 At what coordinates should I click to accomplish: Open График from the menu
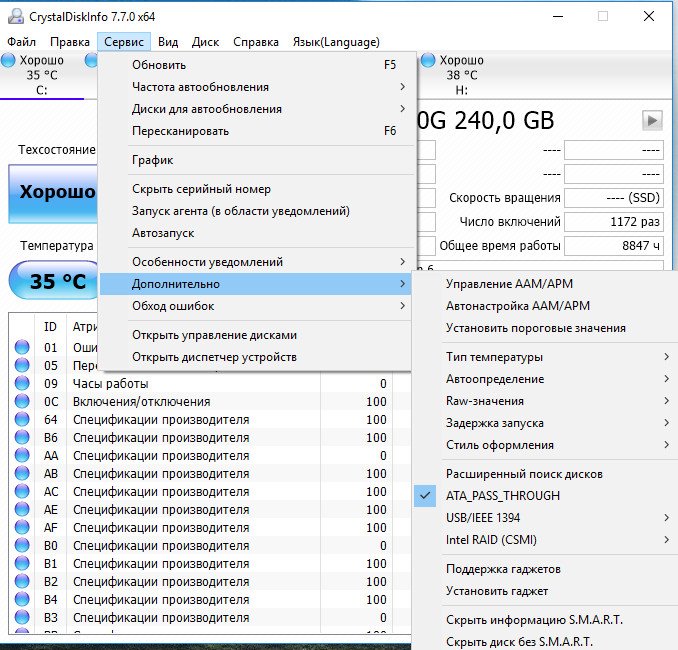coord(255,160)
